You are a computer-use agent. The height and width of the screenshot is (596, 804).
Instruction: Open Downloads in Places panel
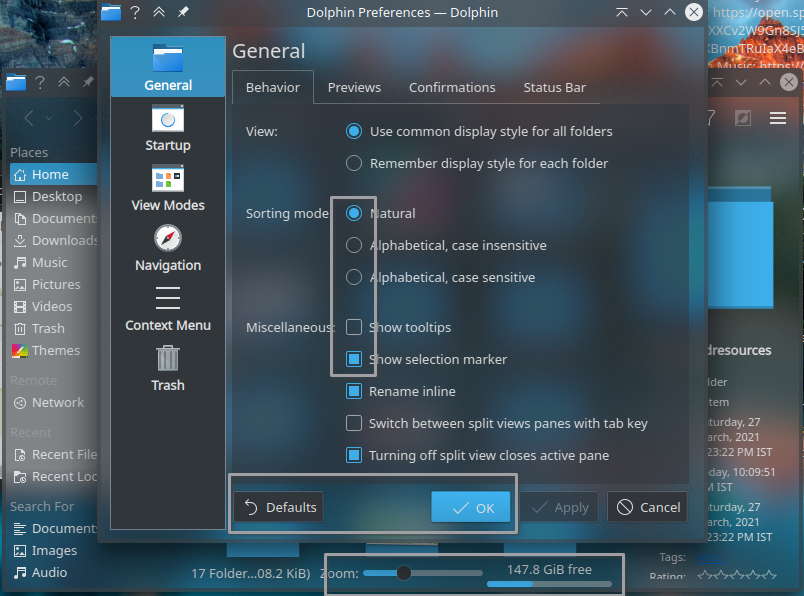click(x=53, y=241)
